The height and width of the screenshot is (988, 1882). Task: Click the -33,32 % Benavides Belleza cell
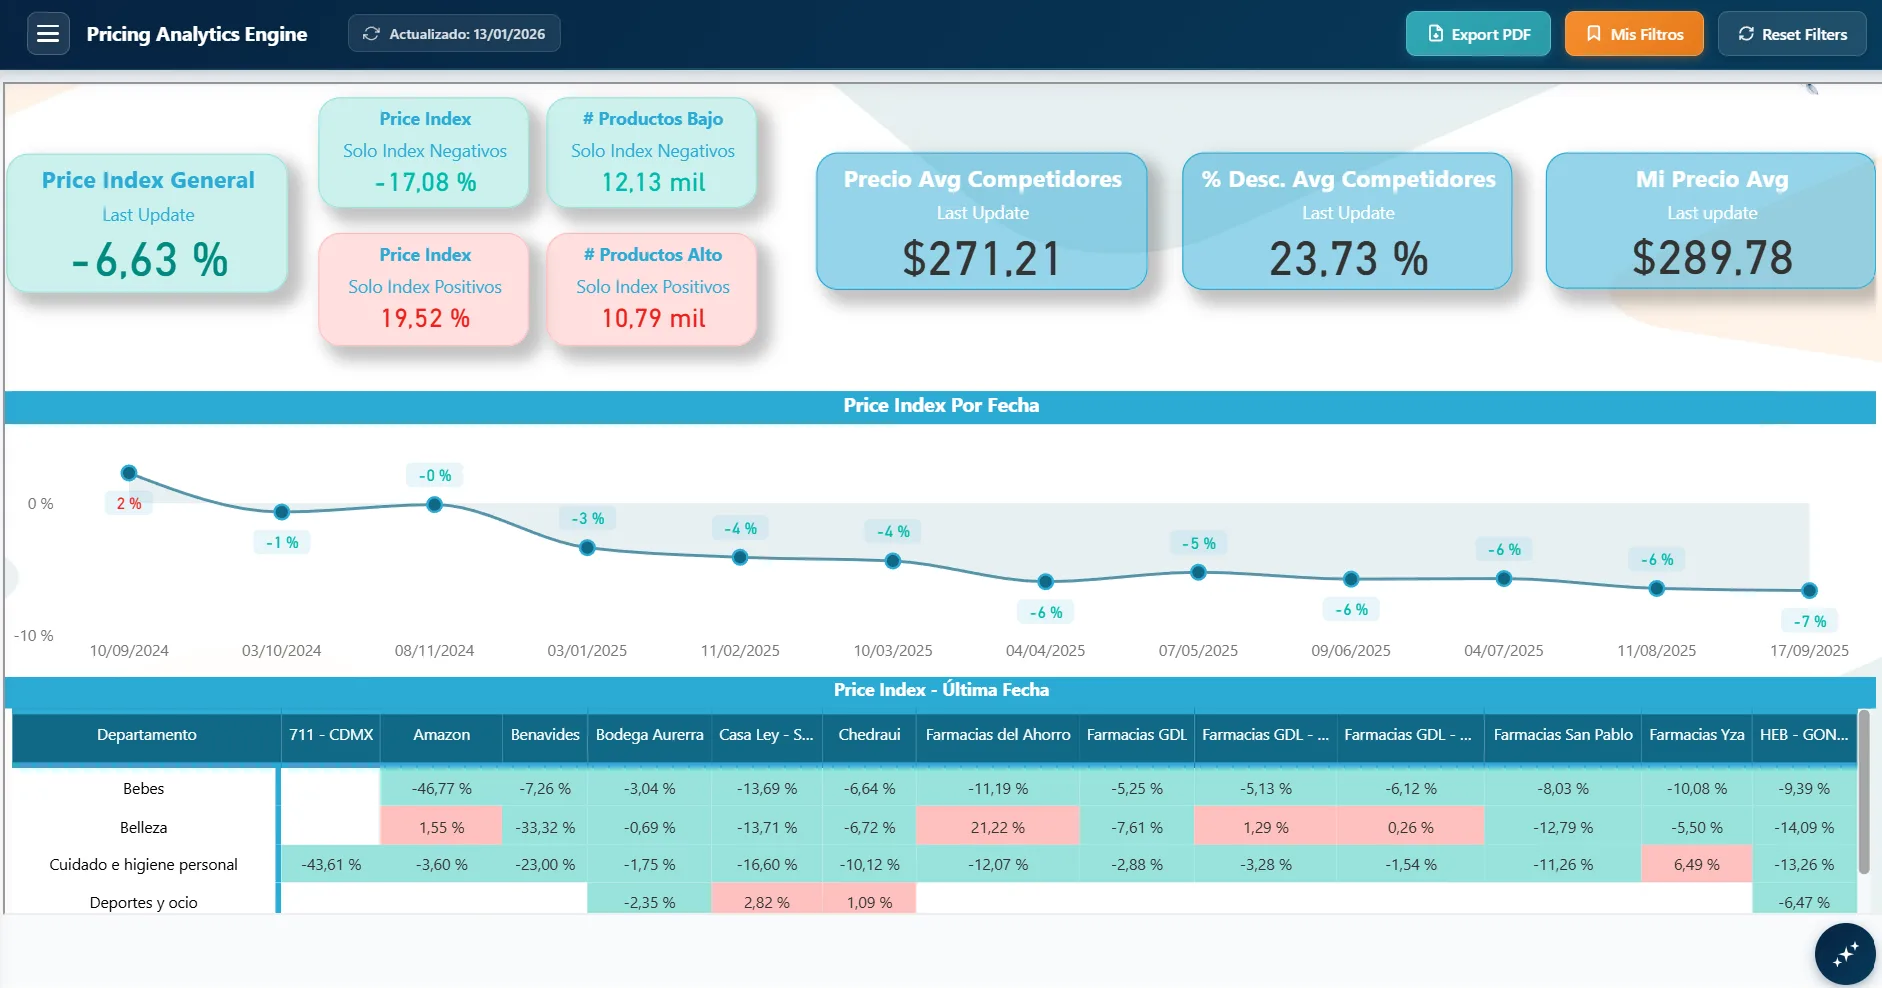(x=545, y=828)
